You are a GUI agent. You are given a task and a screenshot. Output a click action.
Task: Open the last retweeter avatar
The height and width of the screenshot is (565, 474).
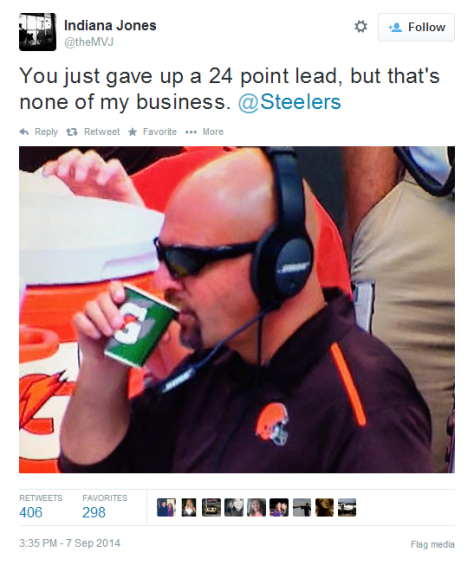(x=347, y=507)
